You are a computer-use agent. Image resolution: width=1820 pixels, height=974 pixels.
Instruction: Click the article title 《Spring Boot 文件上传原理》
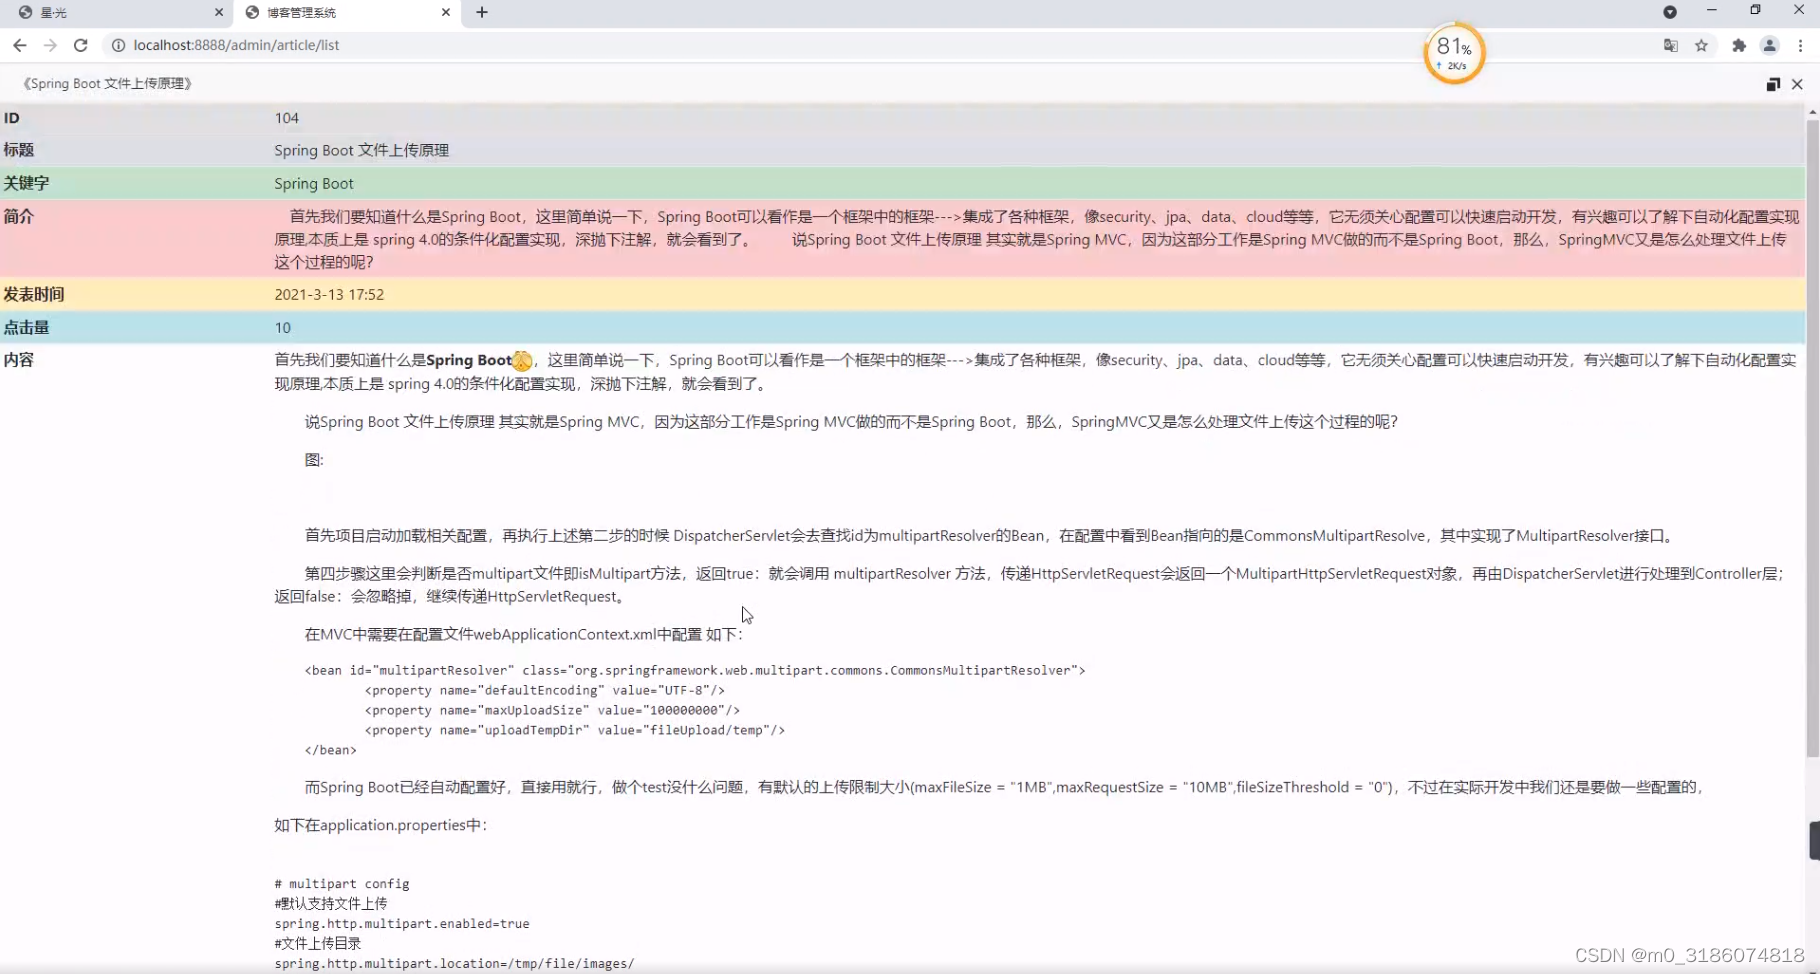pos(106,84)
